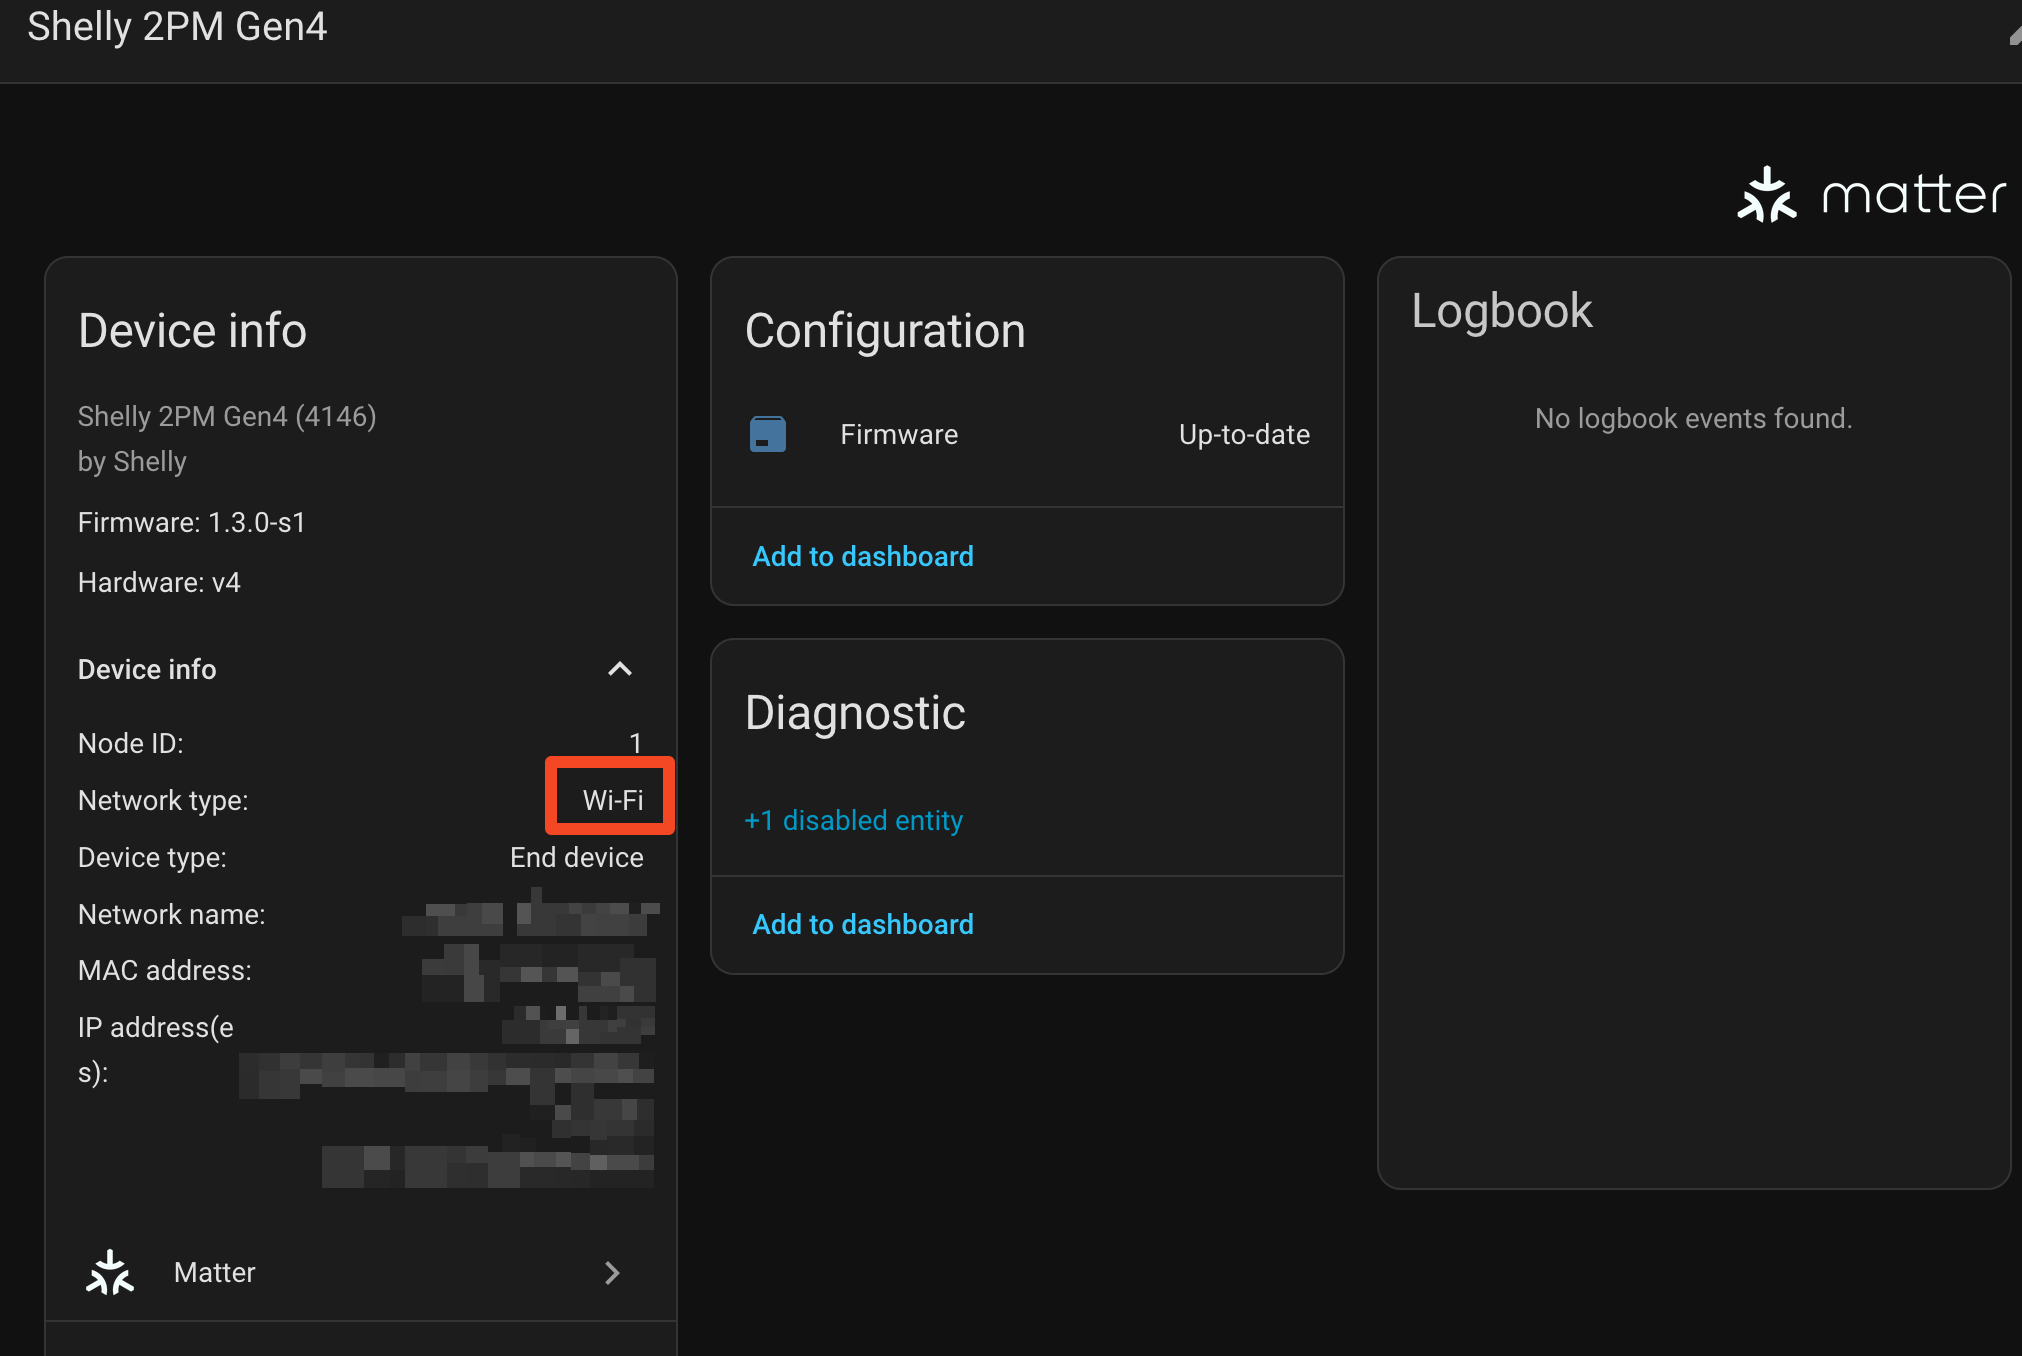Click the highlighted Wi-Fi network type value
The height and width of the screenshot is (1356, 2022).
tap(612, 800)
